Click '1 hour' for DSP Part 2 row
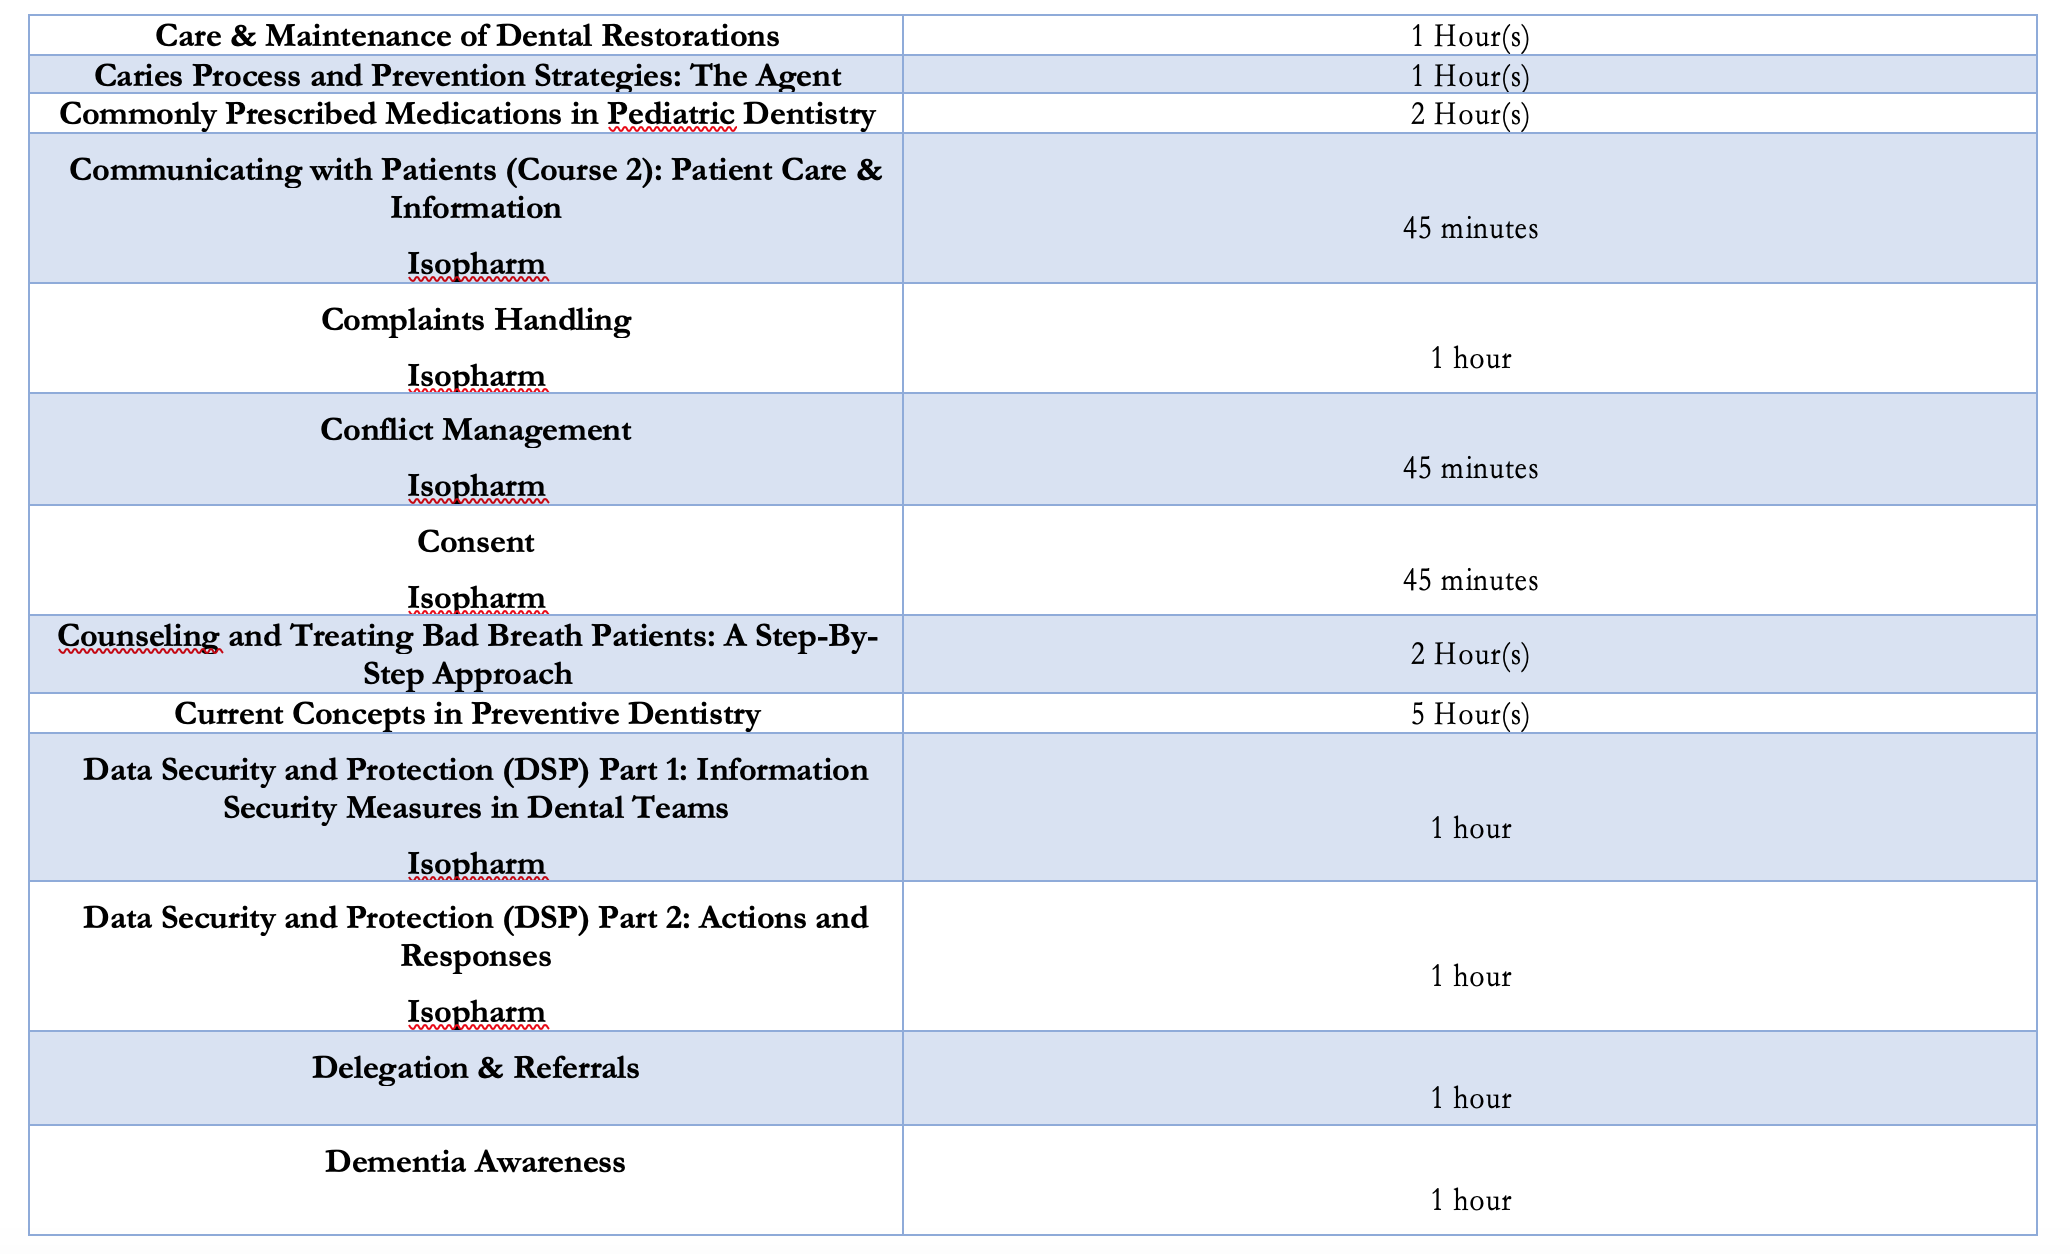 click(1470, 977)
